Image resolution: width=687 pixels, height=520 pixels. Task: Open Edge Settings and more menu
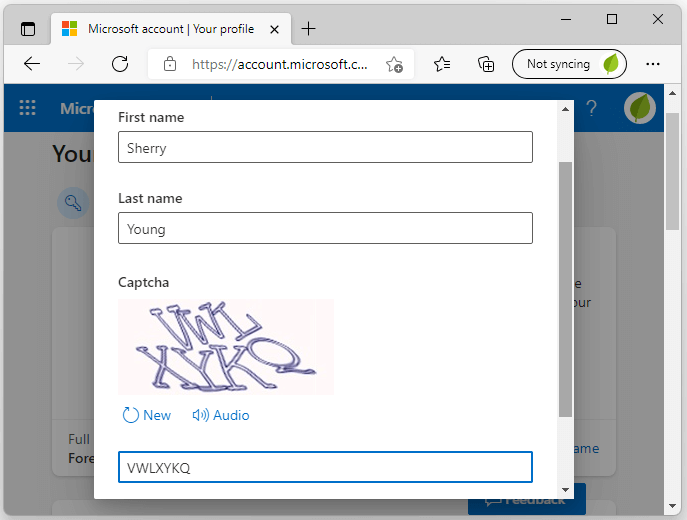point(652,64)
